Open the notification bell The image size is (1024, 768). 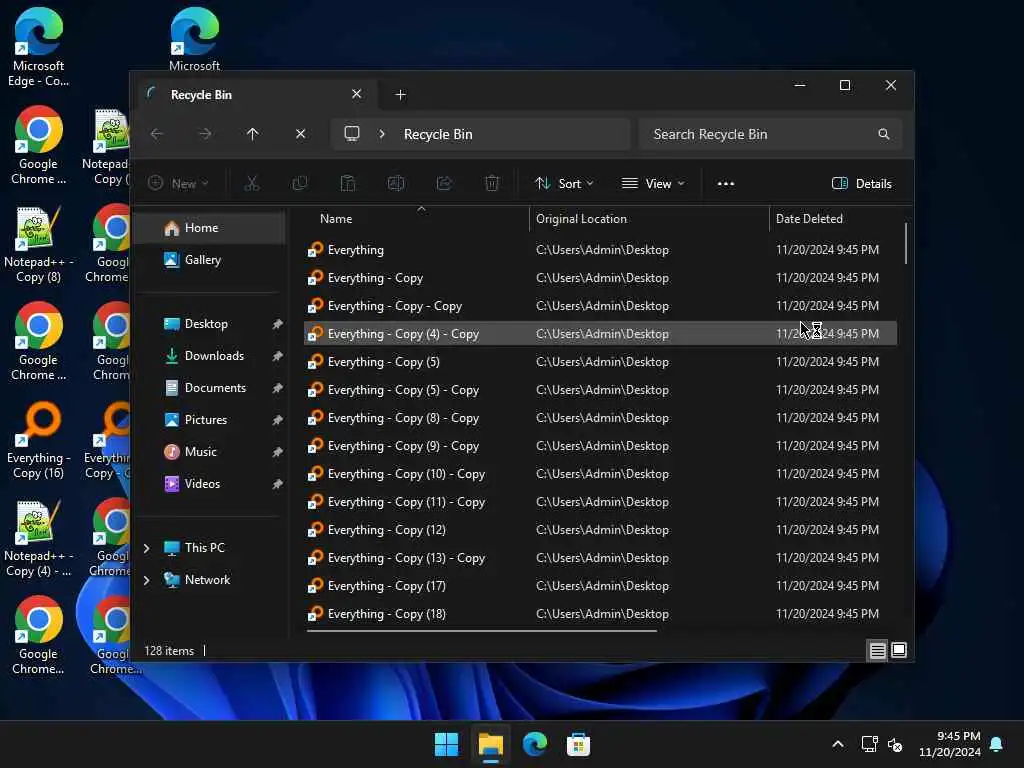(x=997, y=744)
